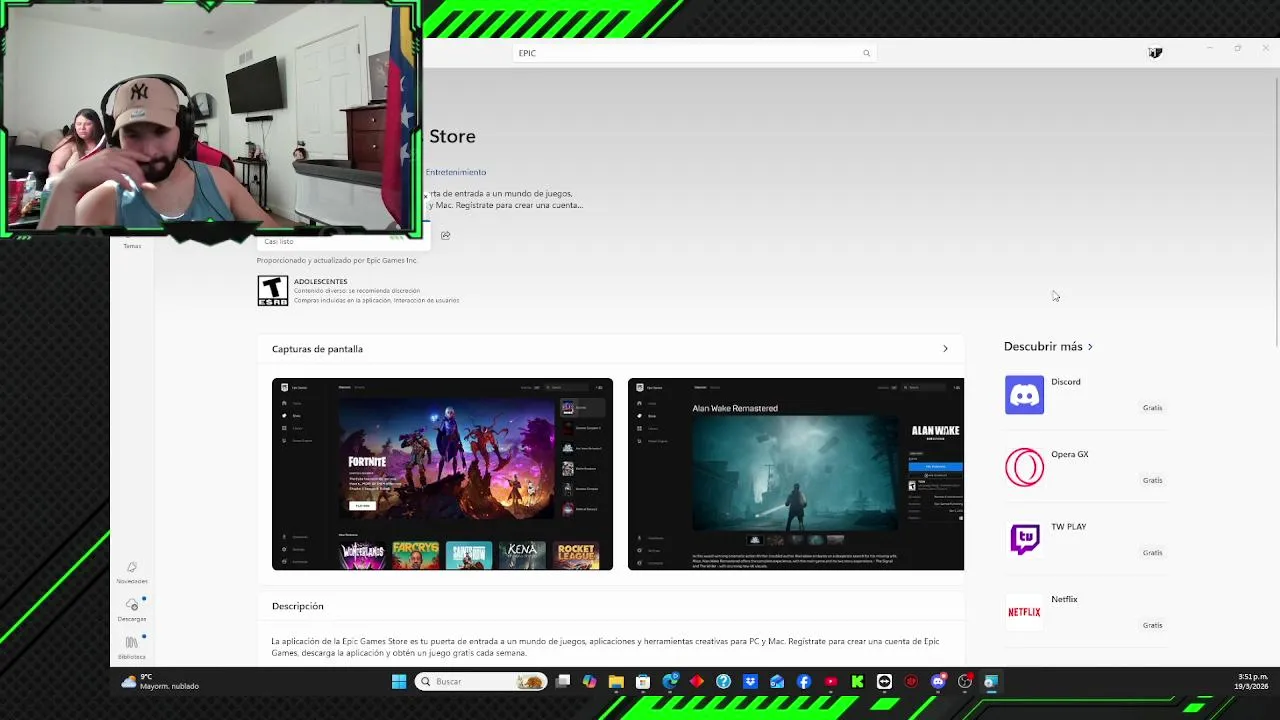Click the taskbar Buscar search box

(481, 682)
